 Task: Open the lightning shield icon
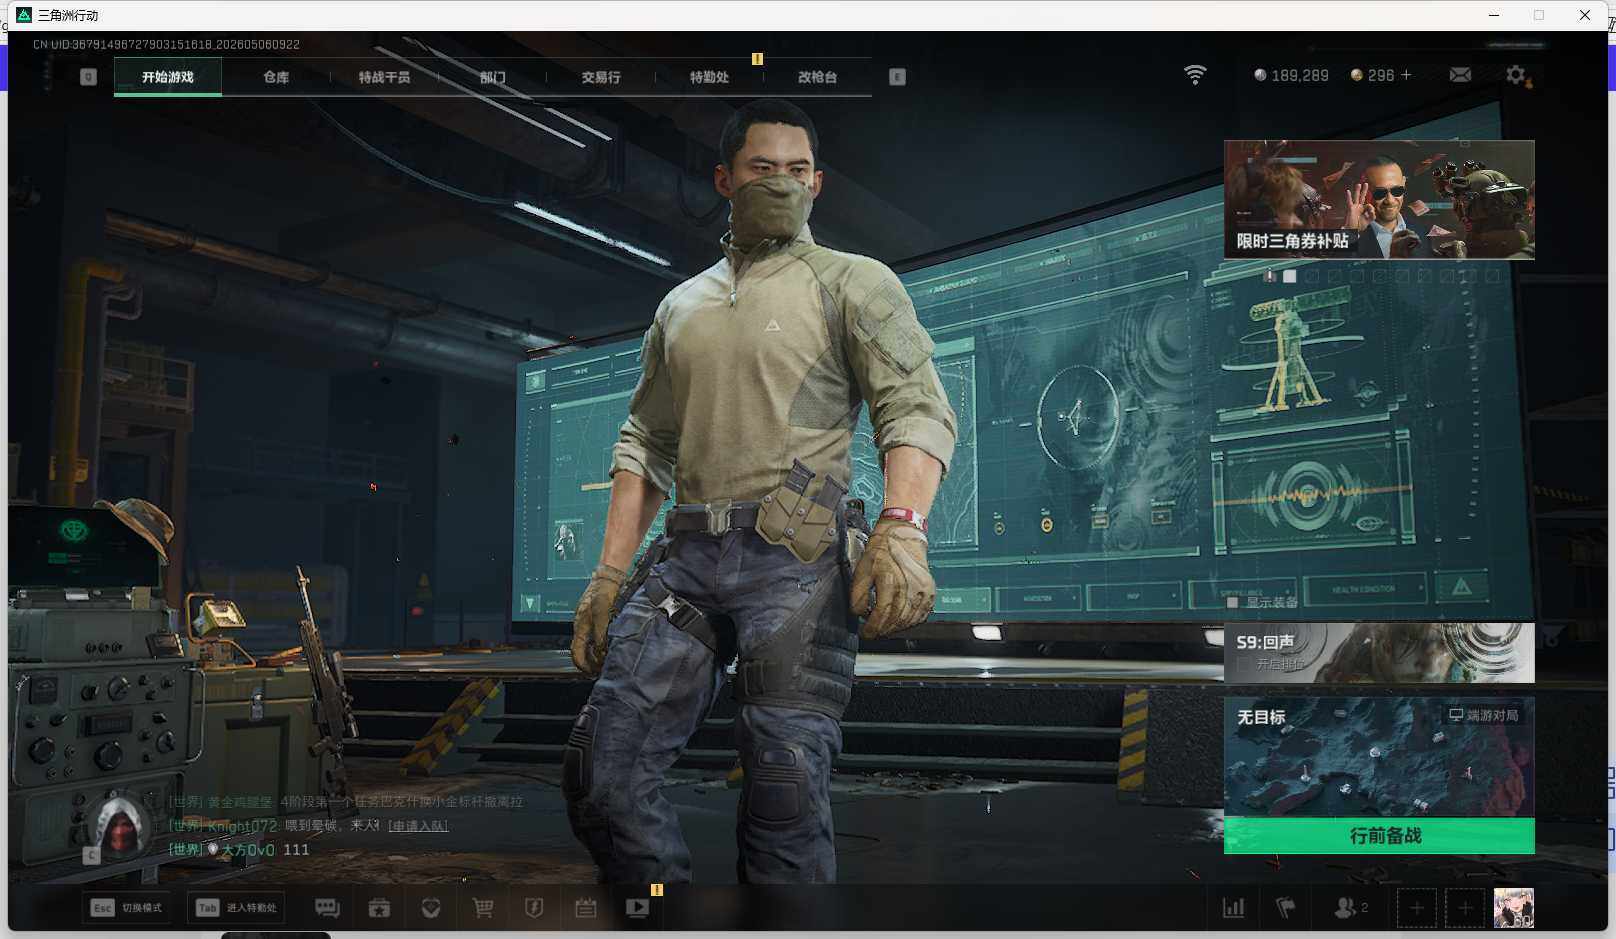click(534, 908)
